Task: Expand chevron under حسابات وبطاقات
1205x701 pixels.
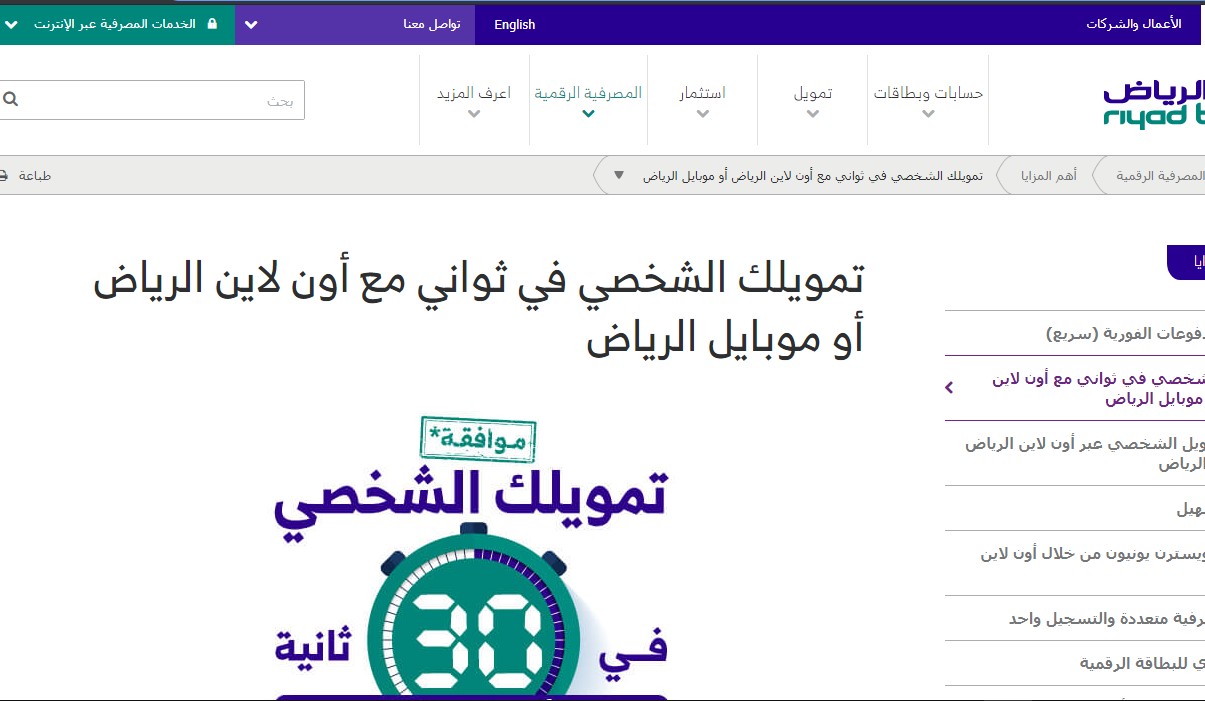Action: 928,114
